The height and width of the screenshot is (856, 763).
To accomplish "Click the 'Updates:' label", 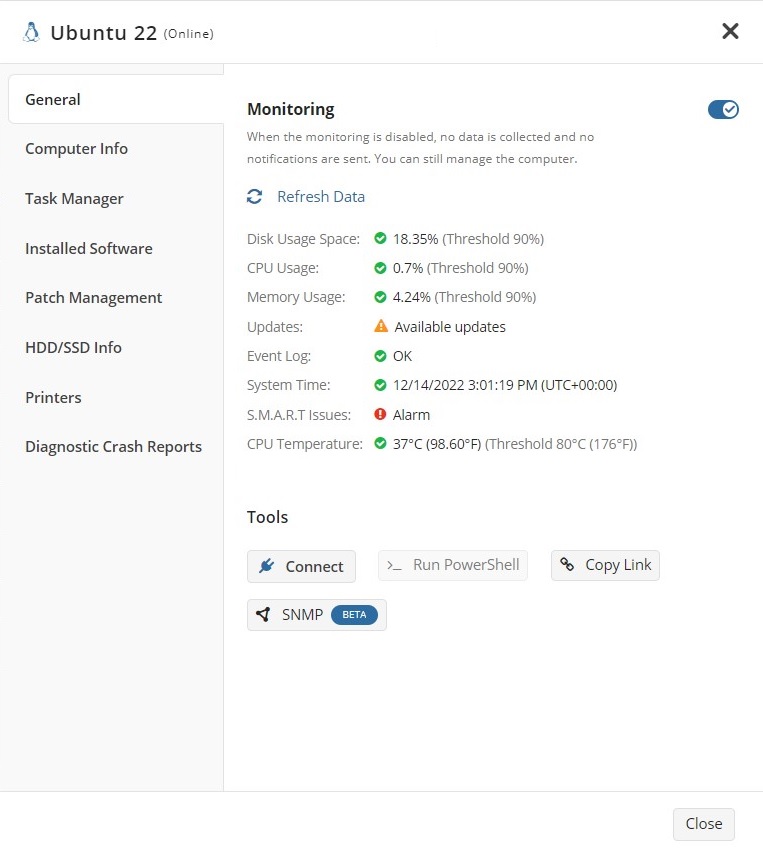I will click(x=275, y=327).
